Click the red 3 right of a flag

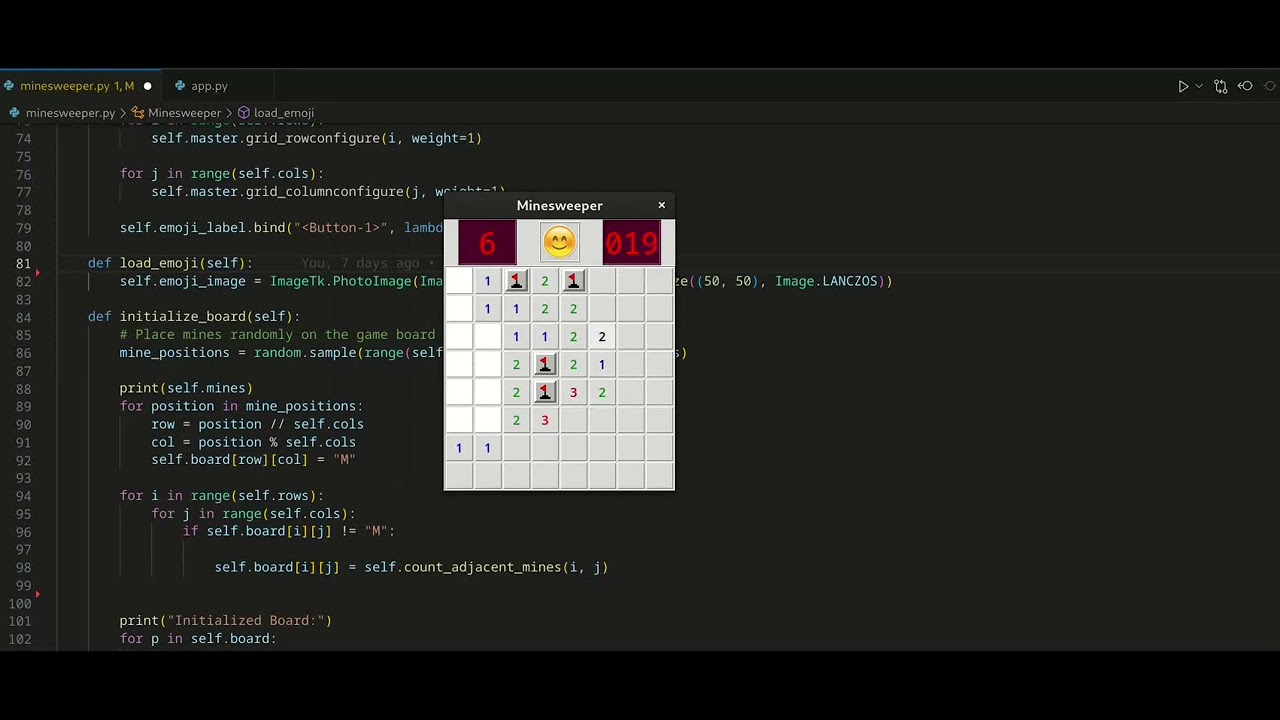coord(573,392)
